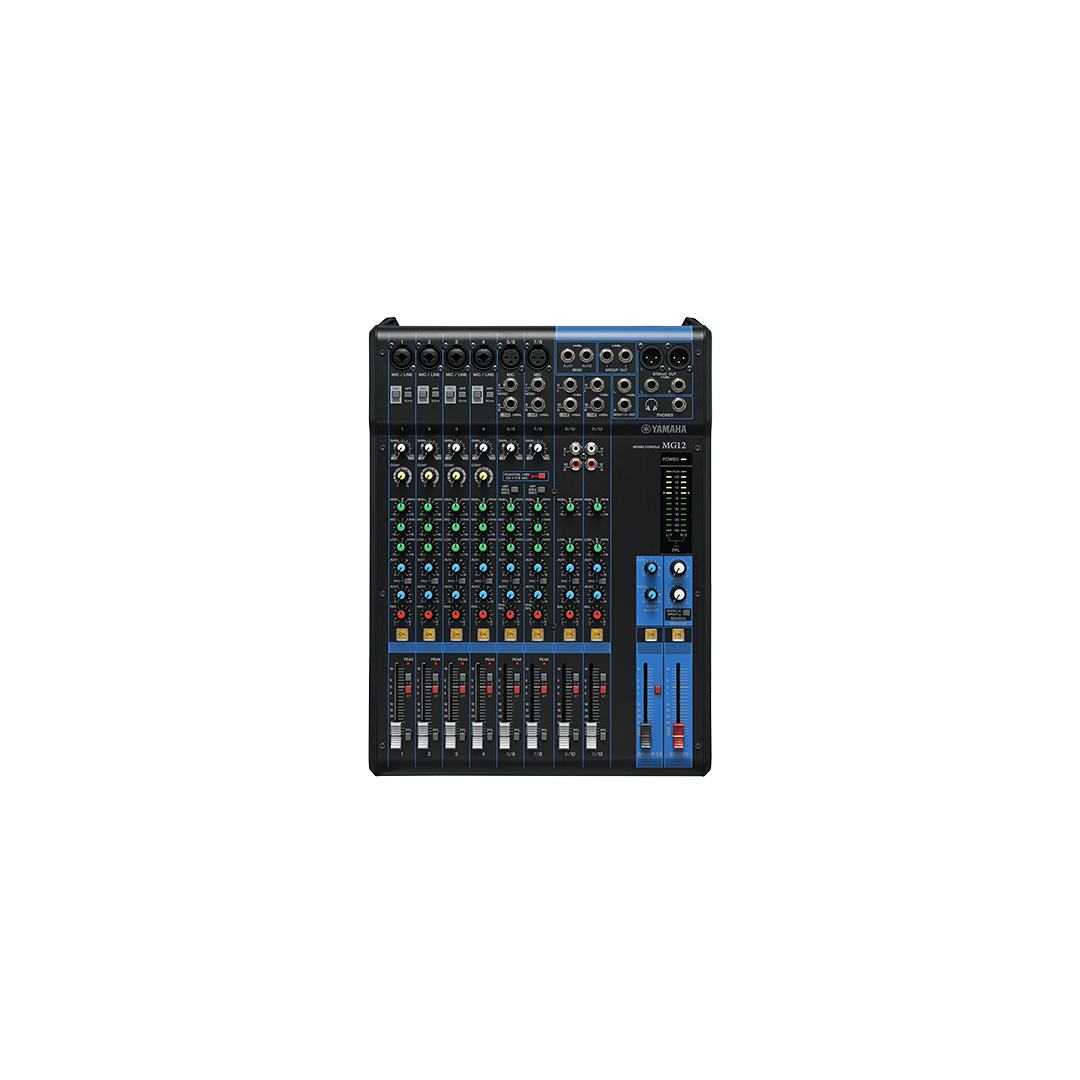The image size is (1080, 1080).
Task: Click the channel 9/10 red BAL knob
Action: pos(570,614)
